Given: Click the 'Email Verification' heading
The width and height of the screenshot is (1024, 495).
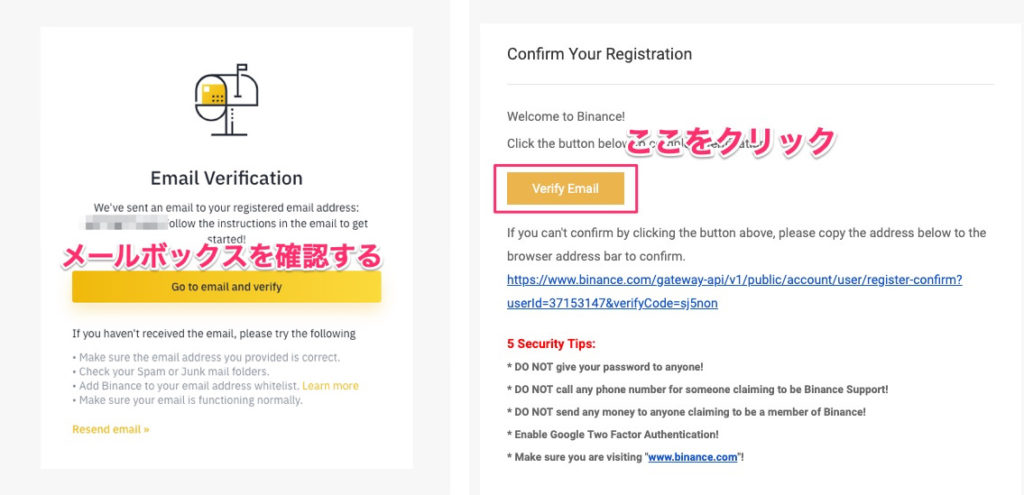Looking at the screenshot, I should [x=226, y=178].
